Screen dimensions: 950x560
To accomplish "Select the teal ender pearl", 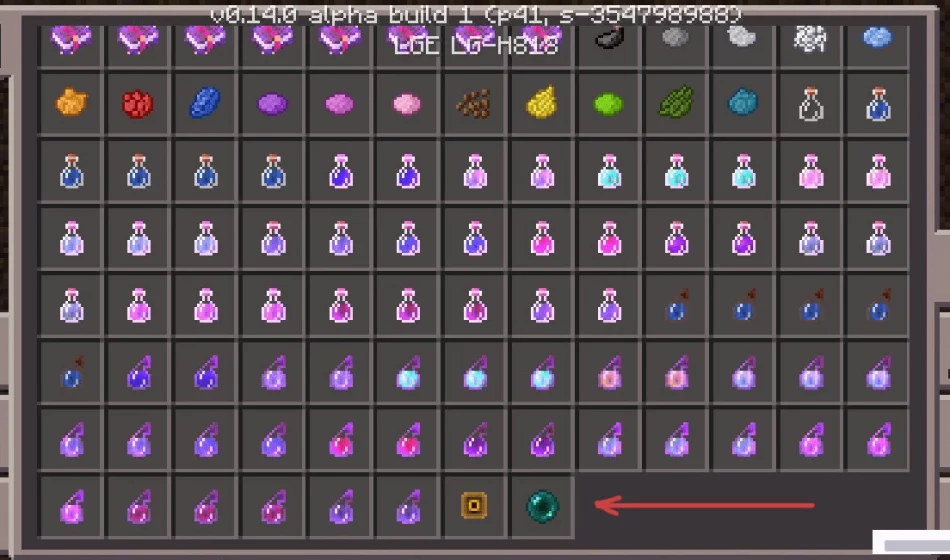I will point(542,506).
